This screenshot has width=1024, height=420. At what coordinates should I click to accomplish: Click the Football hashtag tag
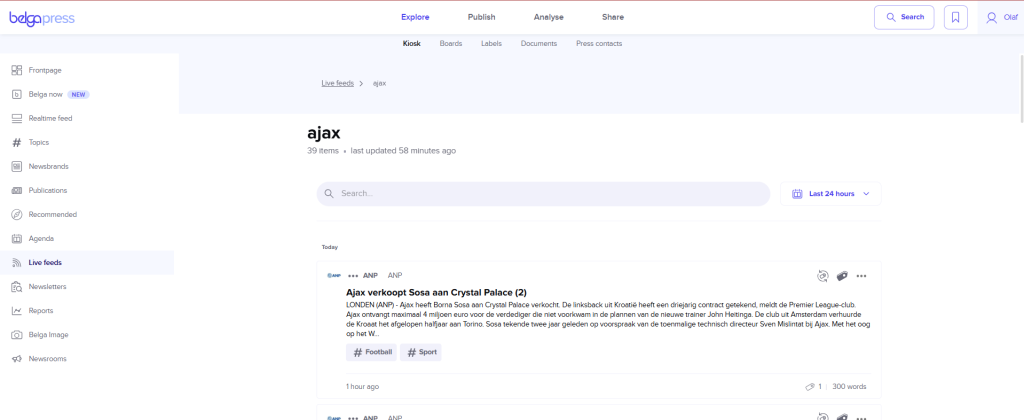(x=371, y=352)
